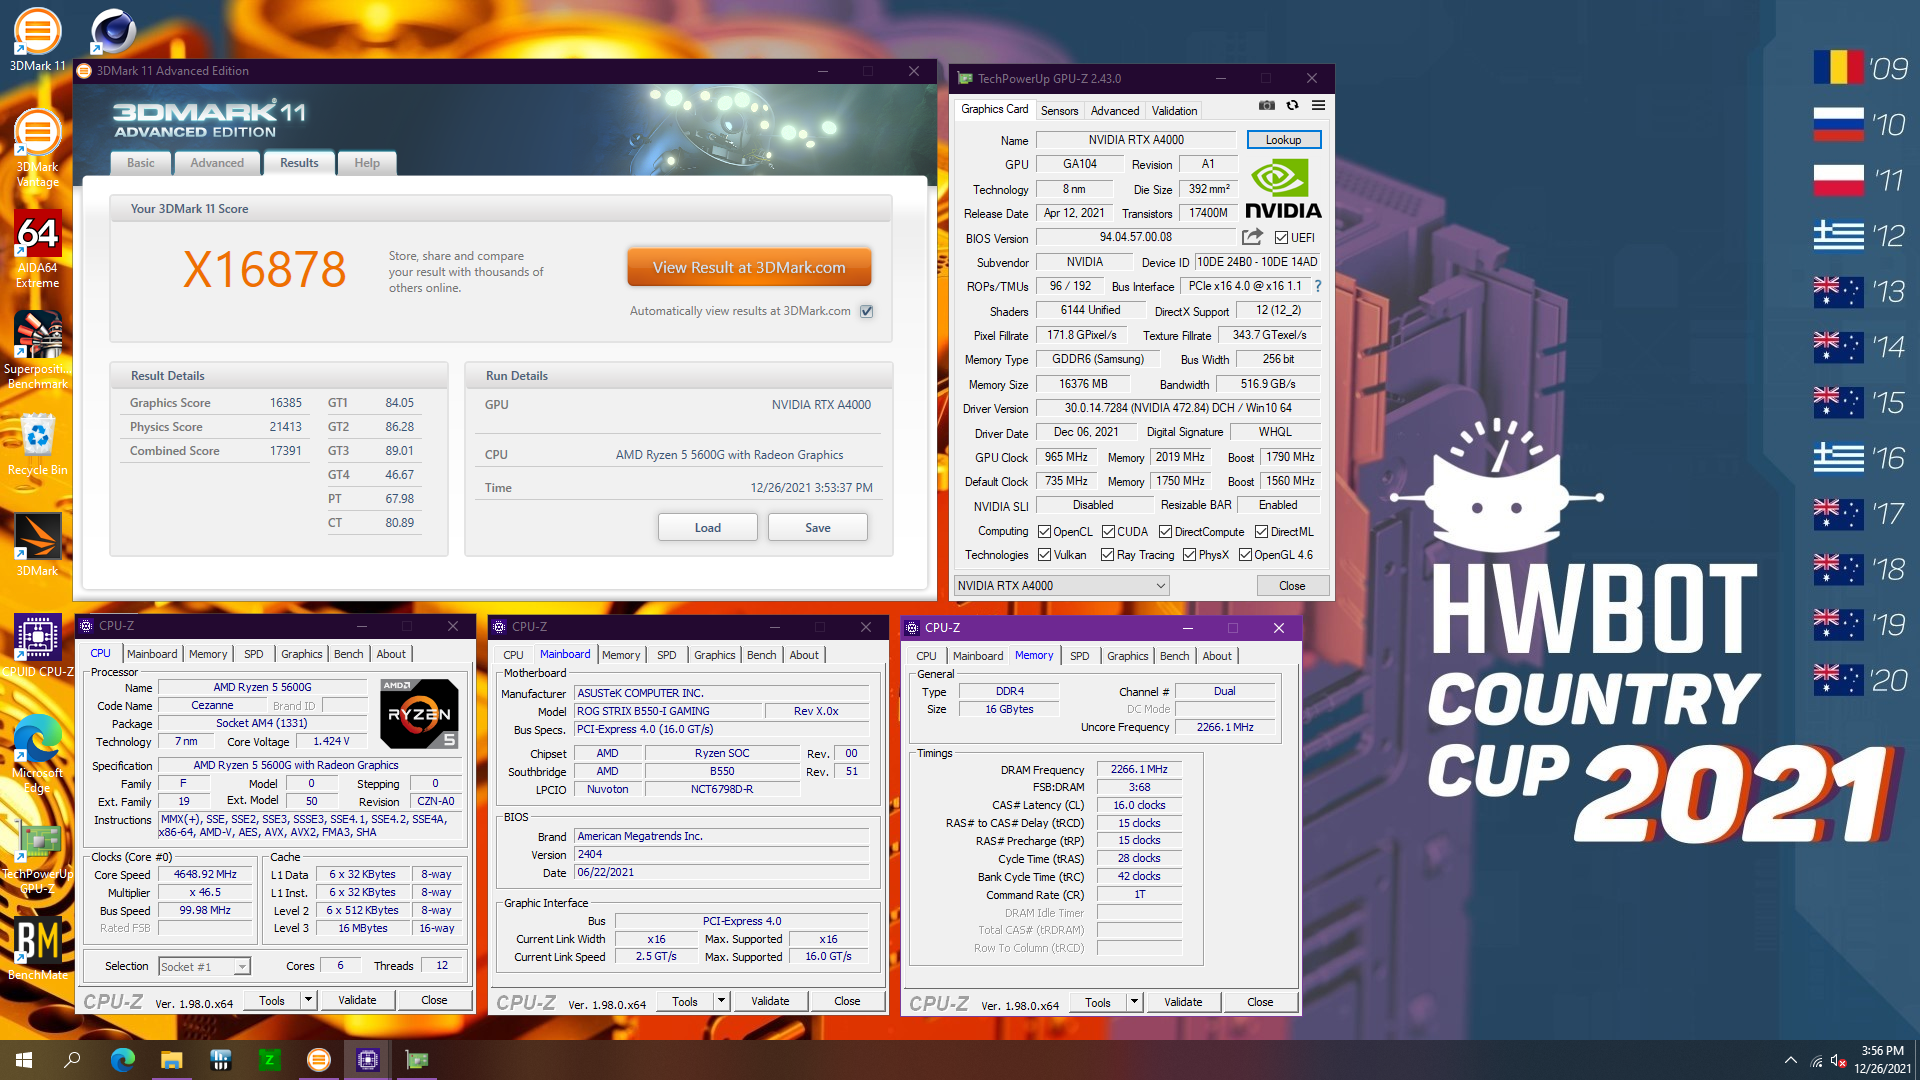
Task: Launch Superposition Benchmark desktop icon
Action: (37, 350)
